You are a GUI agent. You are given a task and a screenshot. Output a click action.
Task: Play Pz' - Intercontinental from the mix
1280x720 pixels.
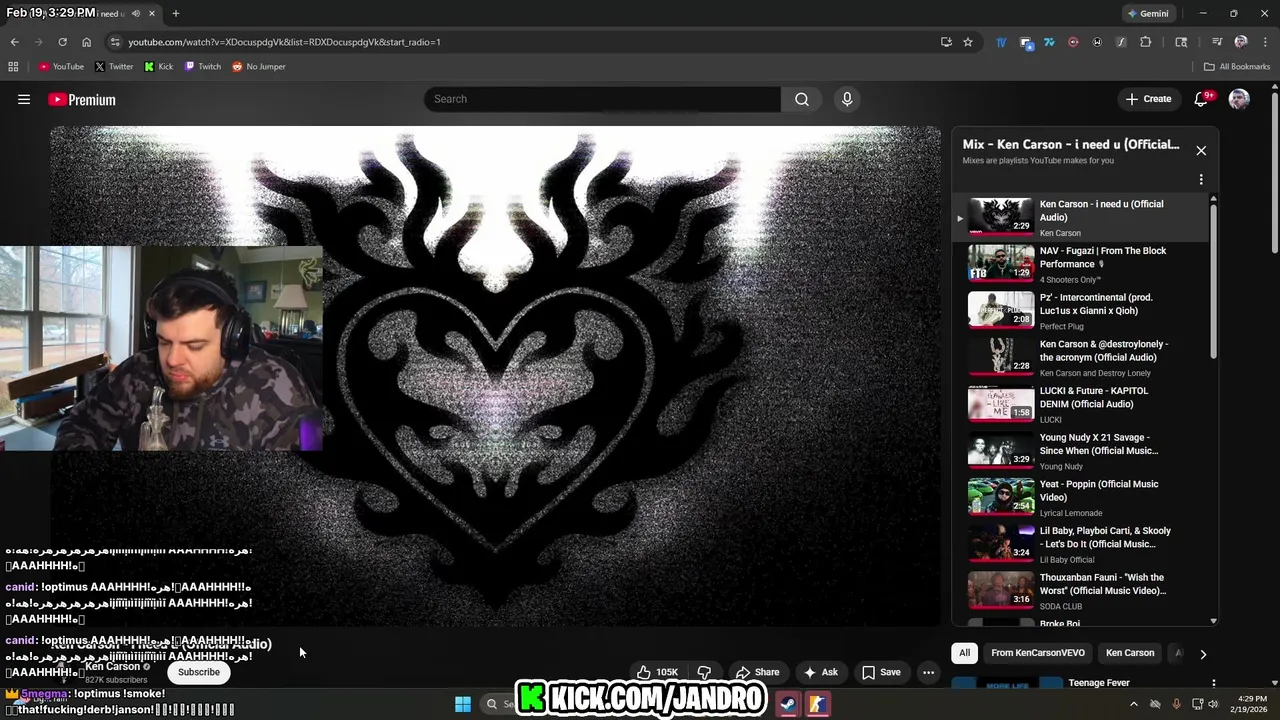(x=1082, y=311)
